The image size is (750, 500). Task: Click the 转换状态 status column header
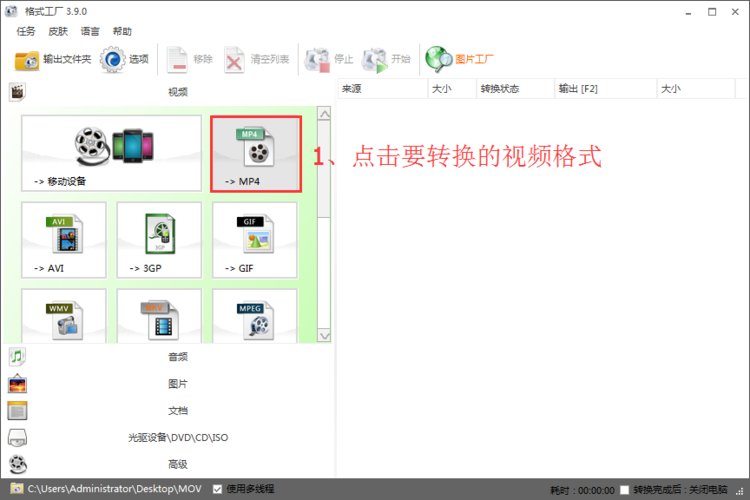(x=515, y=89)
